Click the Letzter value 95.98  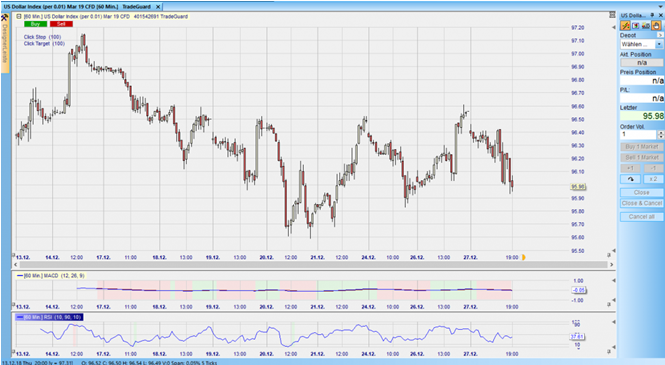coord(642,116)
